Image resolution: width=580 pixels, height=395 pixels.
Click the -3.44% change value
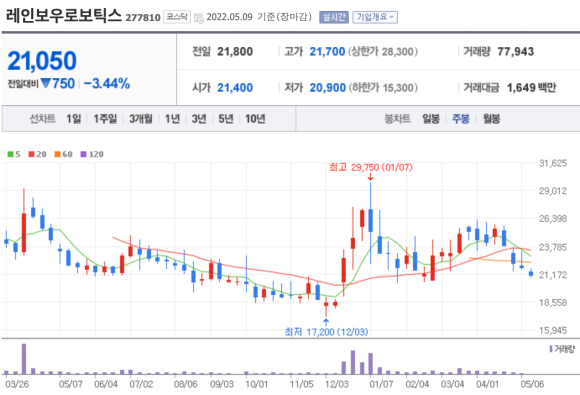click(107, 84)
